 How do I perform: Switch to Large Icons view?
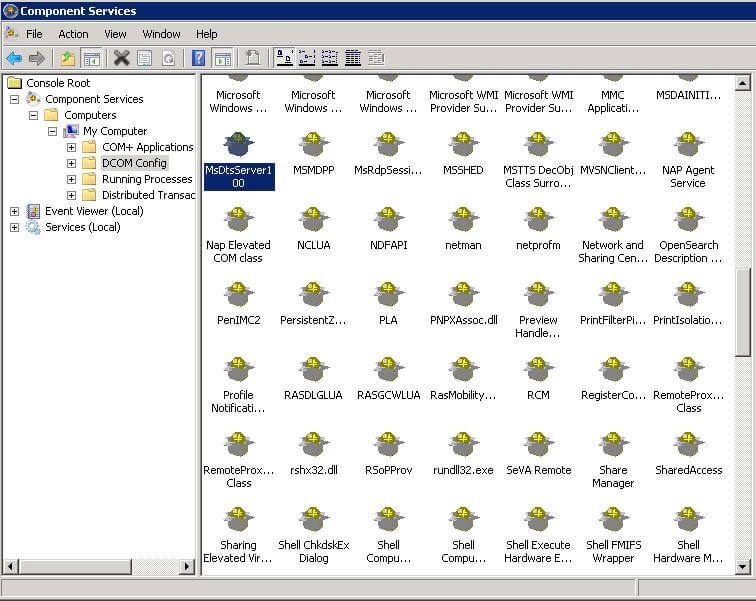(x=284, y=58)
